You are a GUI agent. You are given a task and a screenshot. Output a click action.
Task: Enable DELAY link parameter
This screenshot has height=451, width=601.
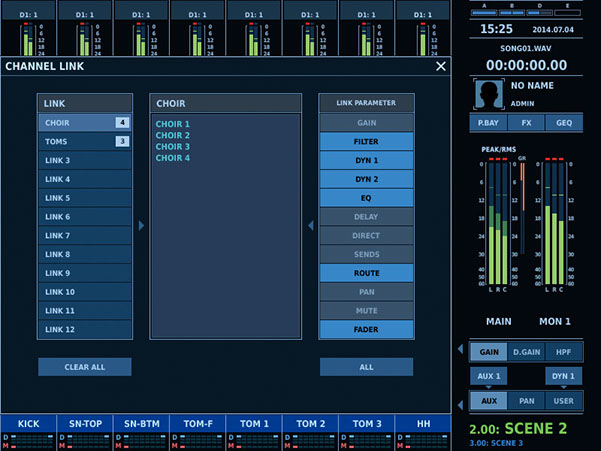[x=366, y=217]
